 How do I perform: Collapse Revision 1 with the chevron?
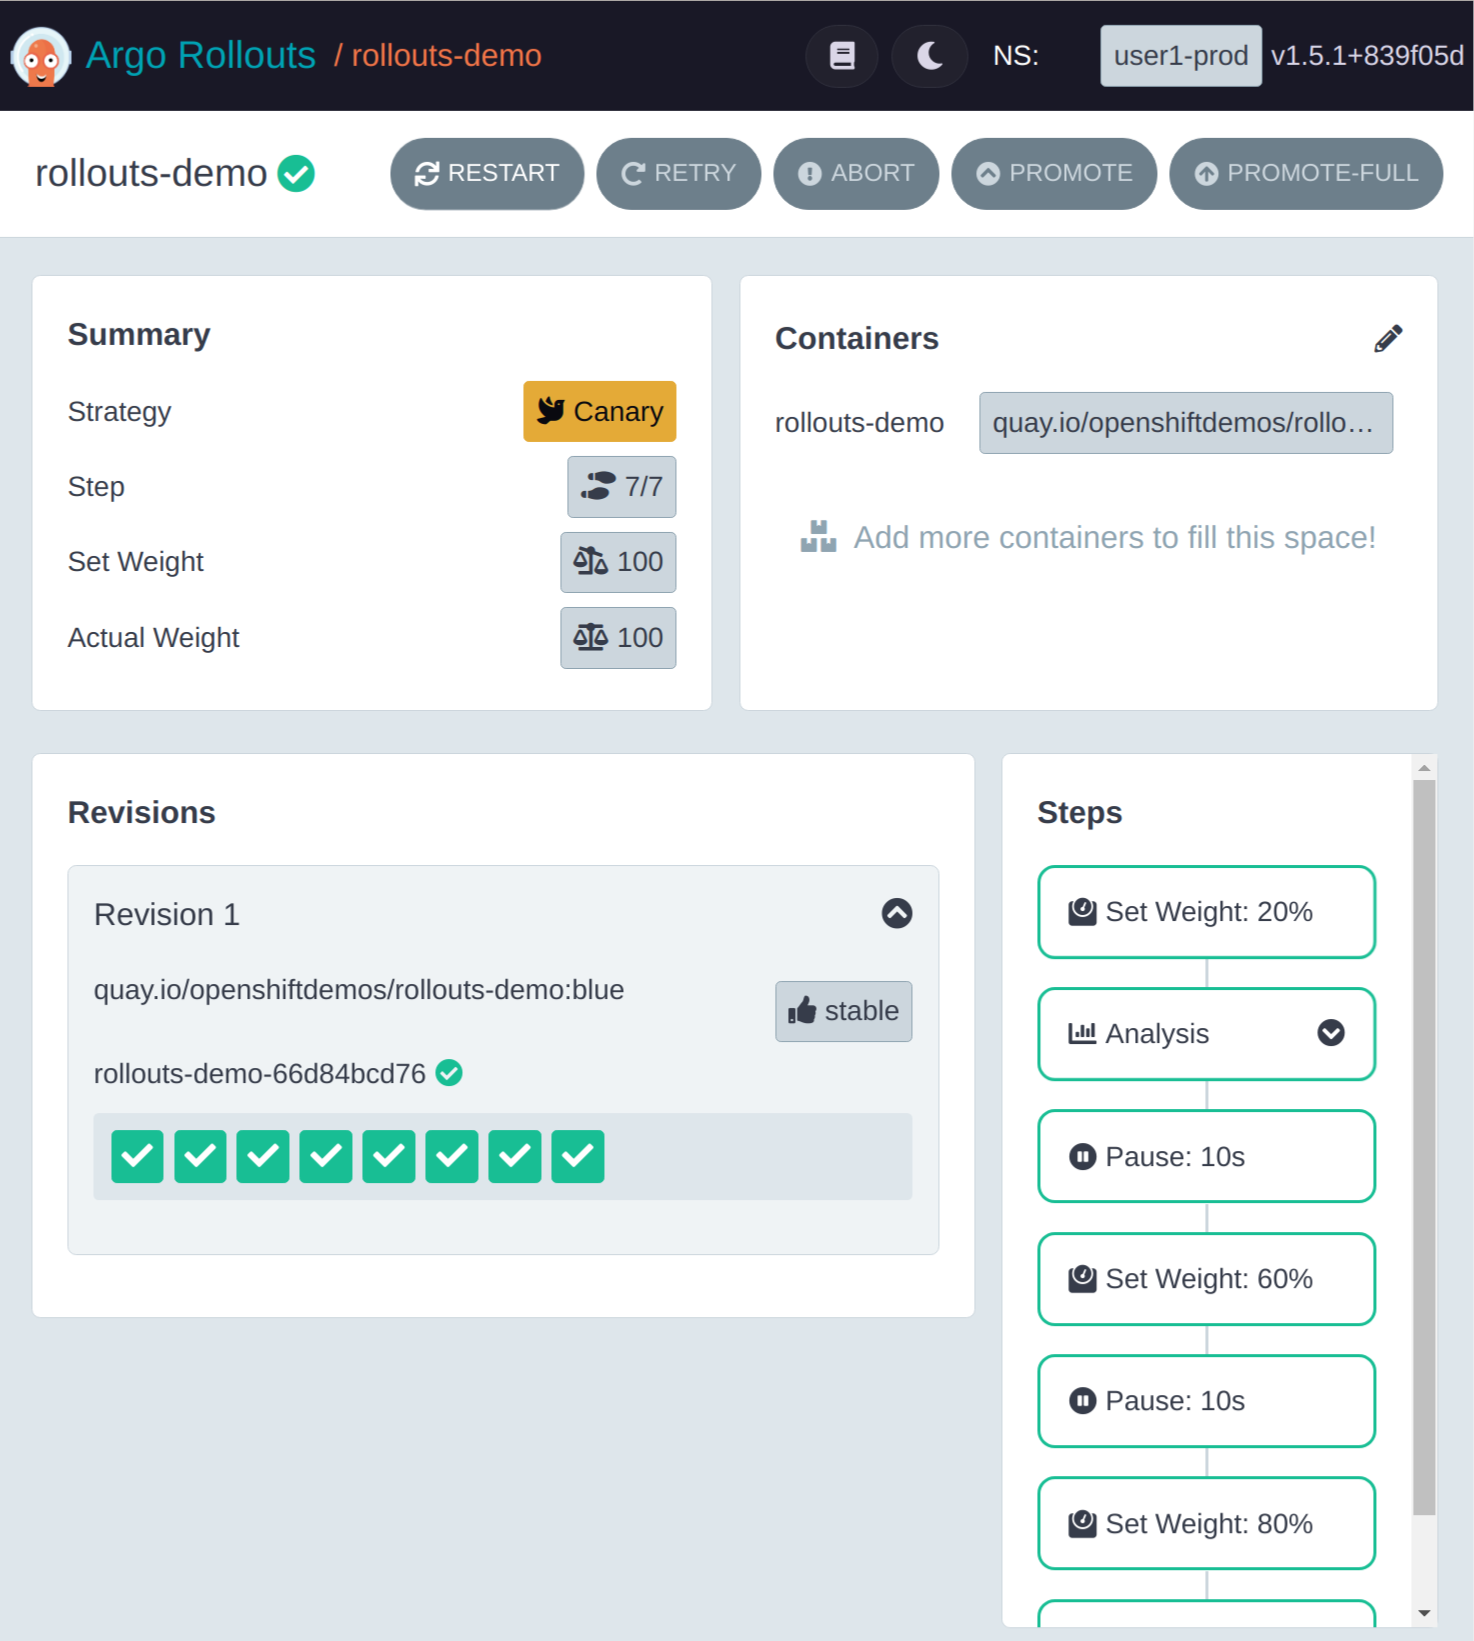[x=897, y=913]
